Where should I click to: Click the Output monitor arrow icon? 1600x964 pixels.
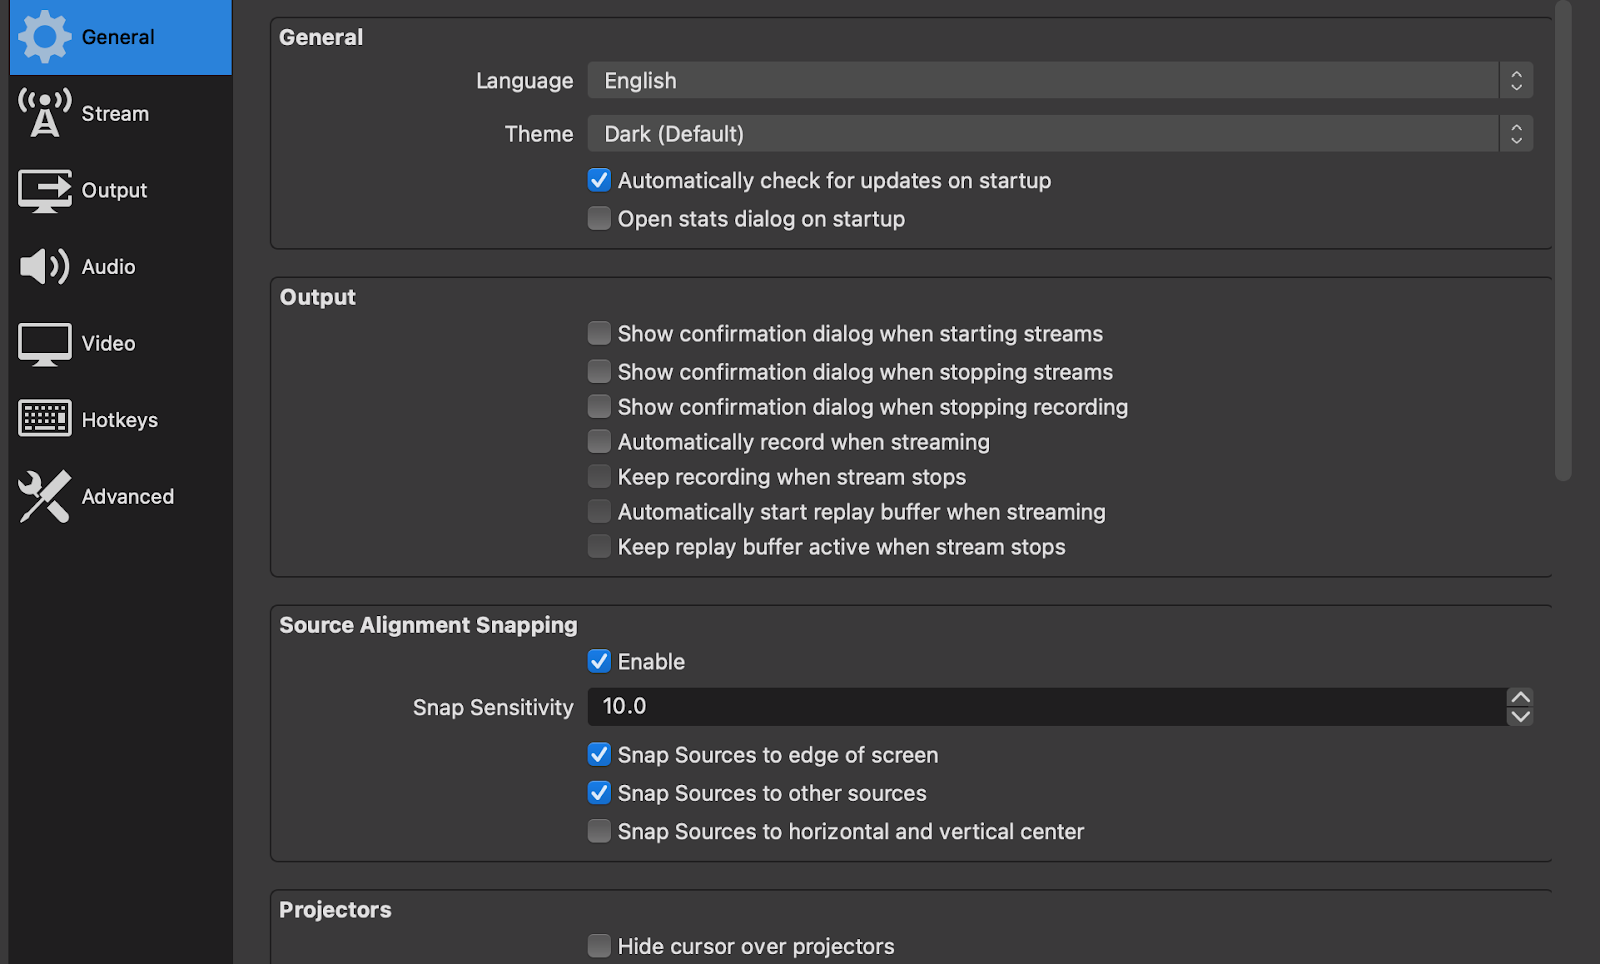click(x=45, y=190)
